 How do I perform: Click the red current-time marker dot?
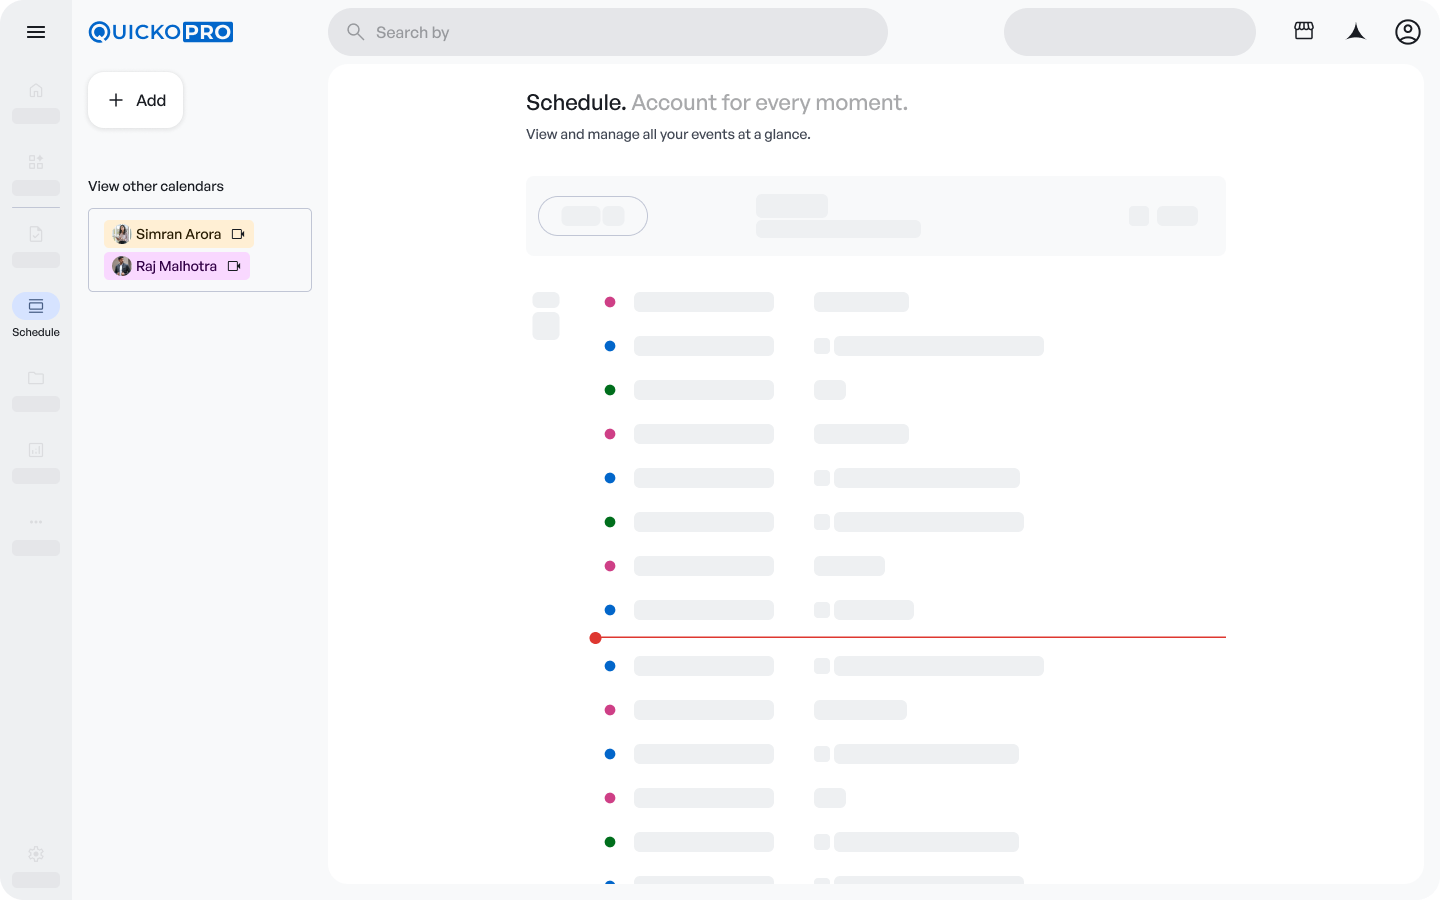[x=596, y=638]
